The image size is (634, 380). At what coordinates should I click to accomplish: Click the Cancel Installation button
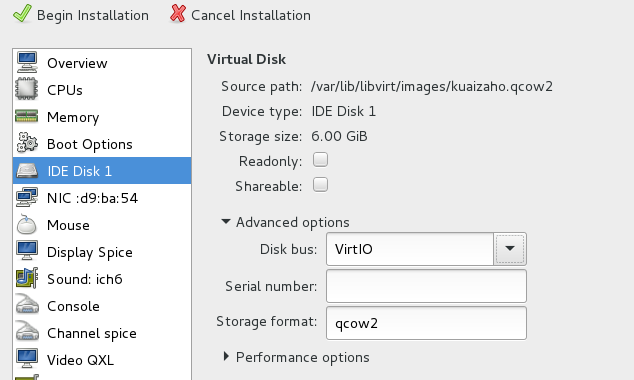coord(240,15)
